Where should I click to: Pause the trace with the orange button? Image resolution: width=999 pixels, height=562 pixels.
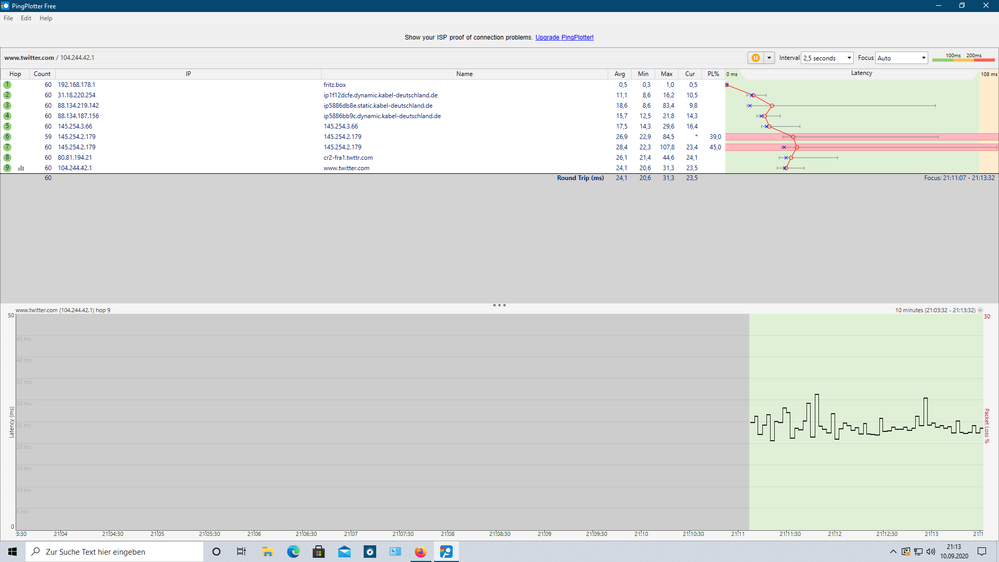tap(756, 58)
